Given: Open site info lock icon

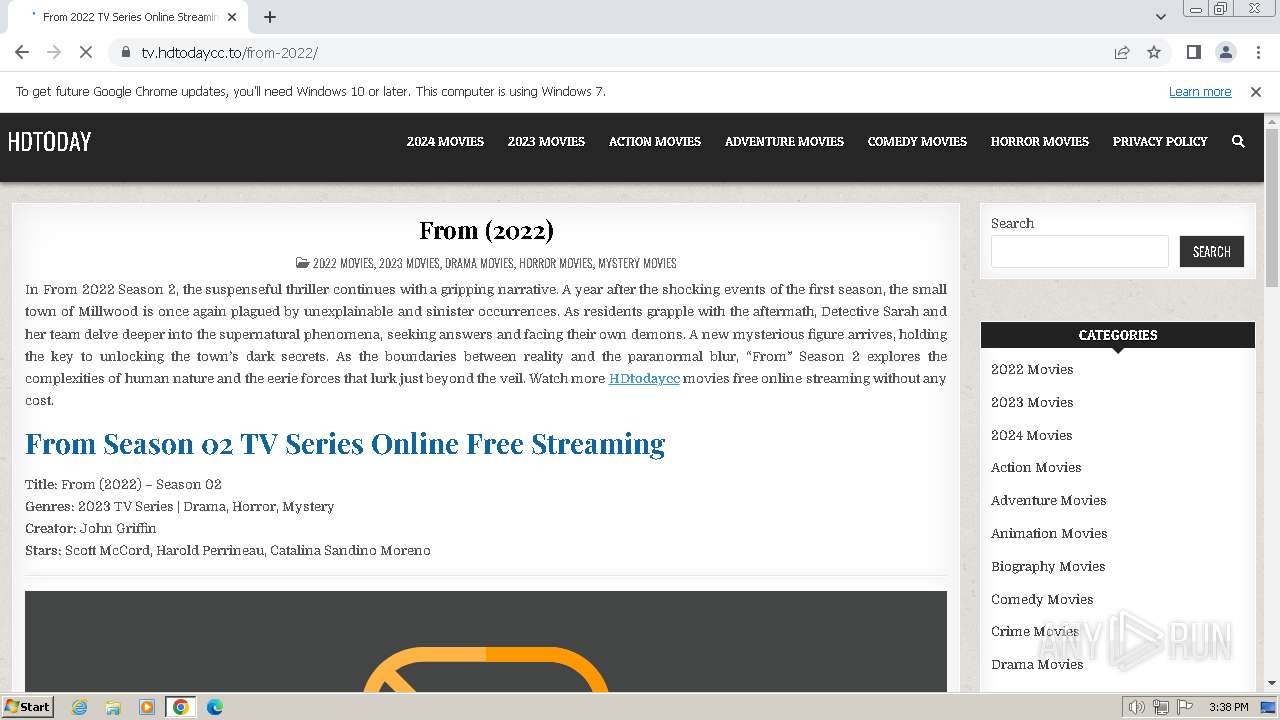Looking at the screenshot, I should tap(125, 52).
